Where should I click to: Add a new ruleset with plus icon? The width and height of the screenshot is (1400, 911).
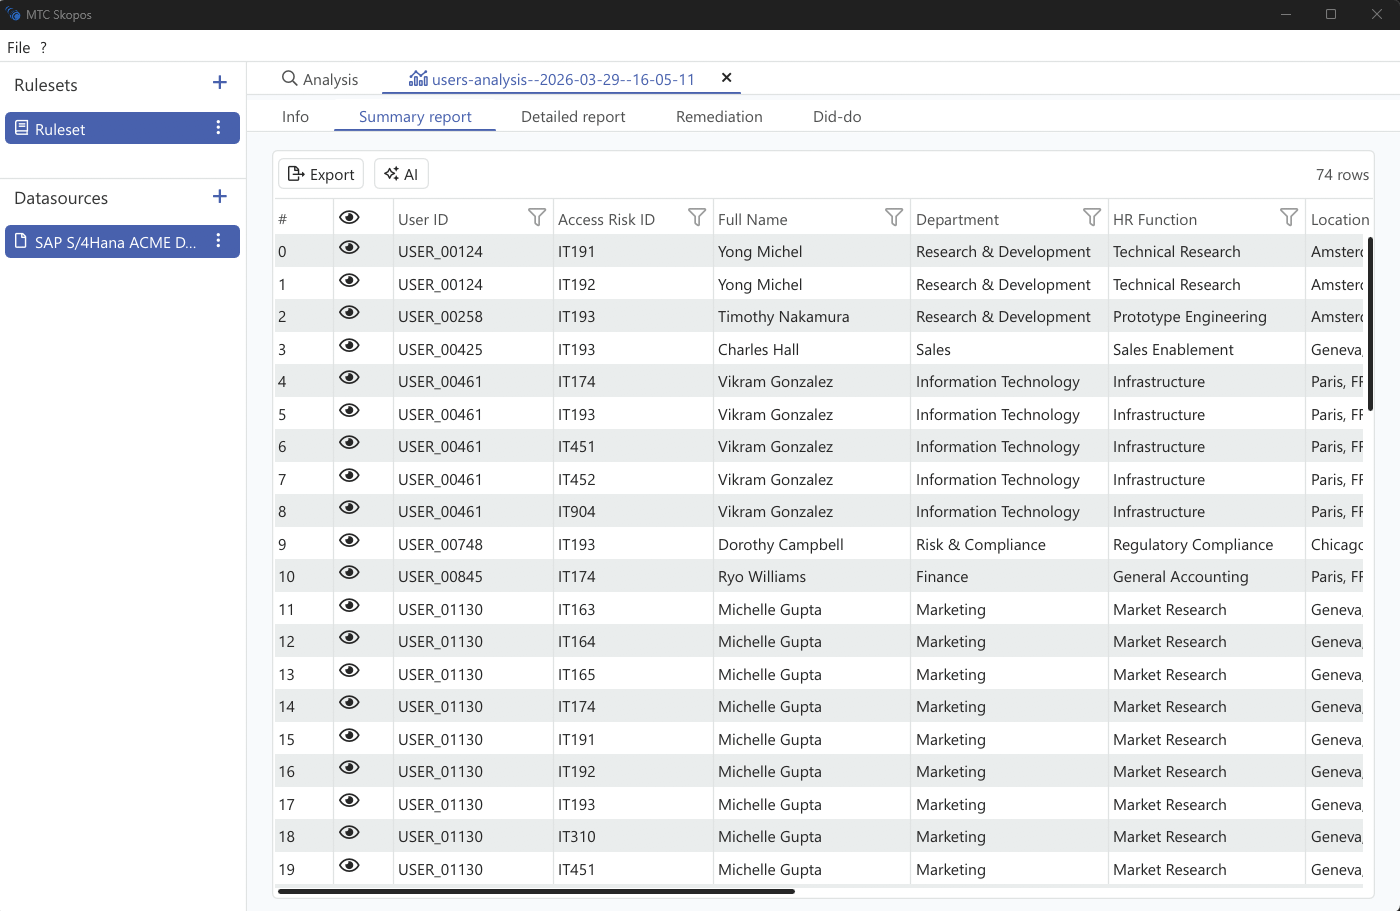220,83
